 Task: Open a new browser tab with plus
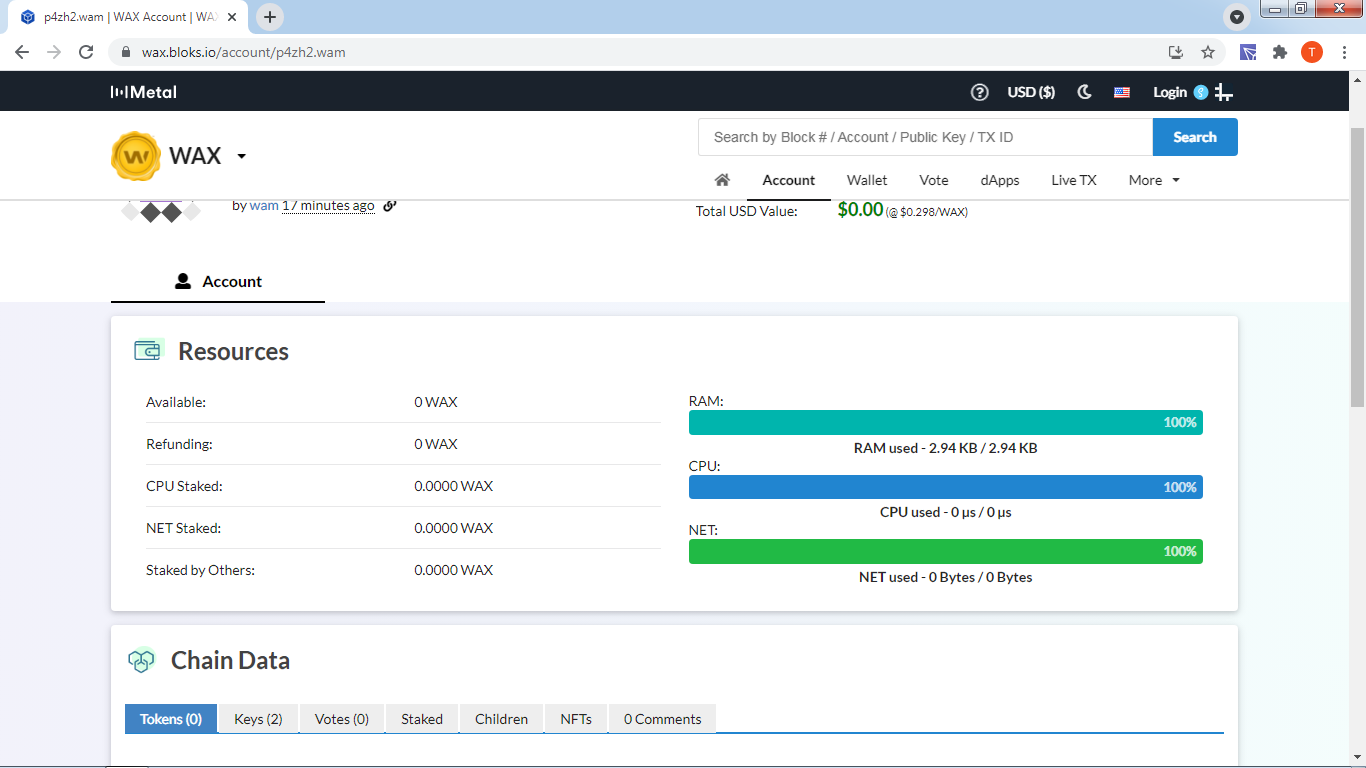pos(270,17)
